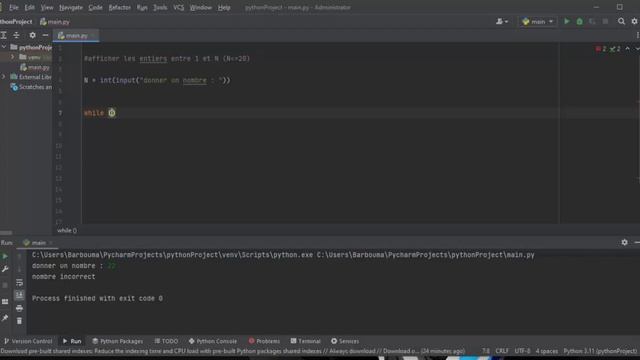Collapse the pythonProject root folder
The image size is (640, 360).
[x=4, y=47]
